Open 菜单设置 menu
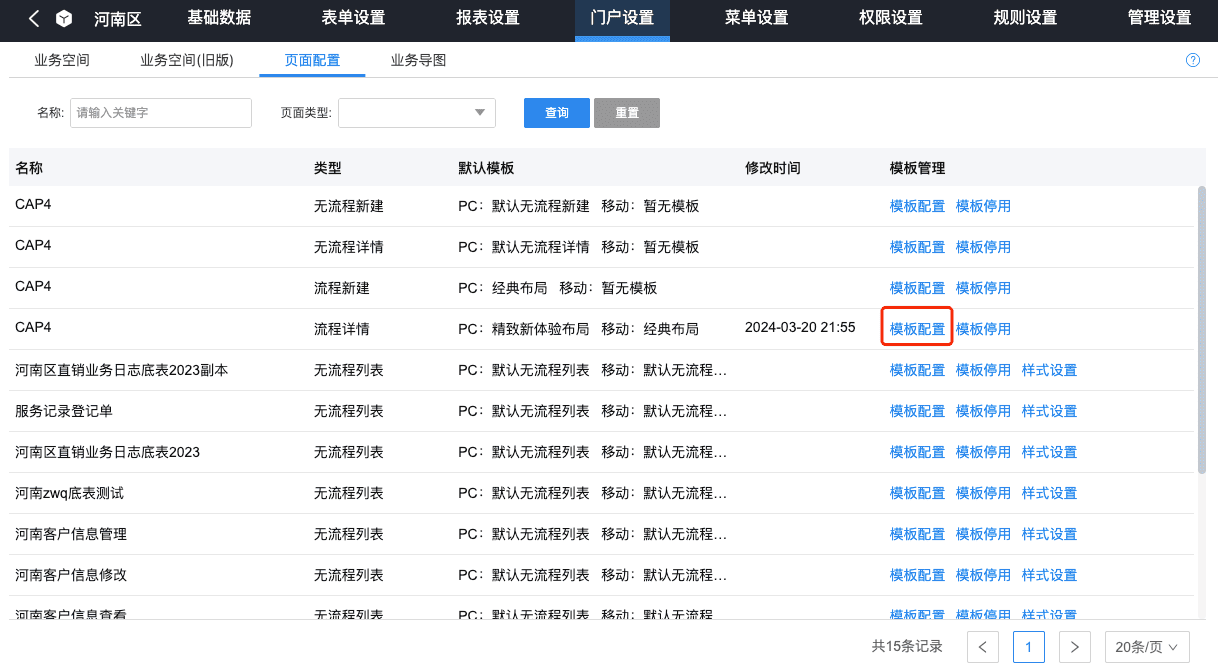Viewport: 1218px width, 672px height. (x=756, y=18)
